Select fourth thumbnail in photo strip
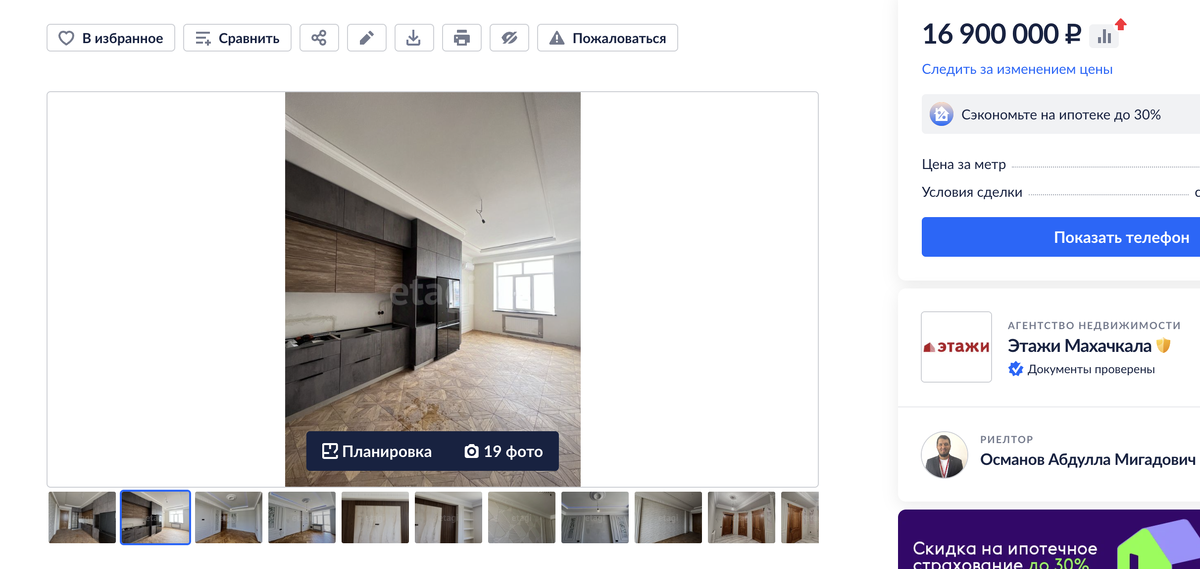 click(x=302, y=517)
